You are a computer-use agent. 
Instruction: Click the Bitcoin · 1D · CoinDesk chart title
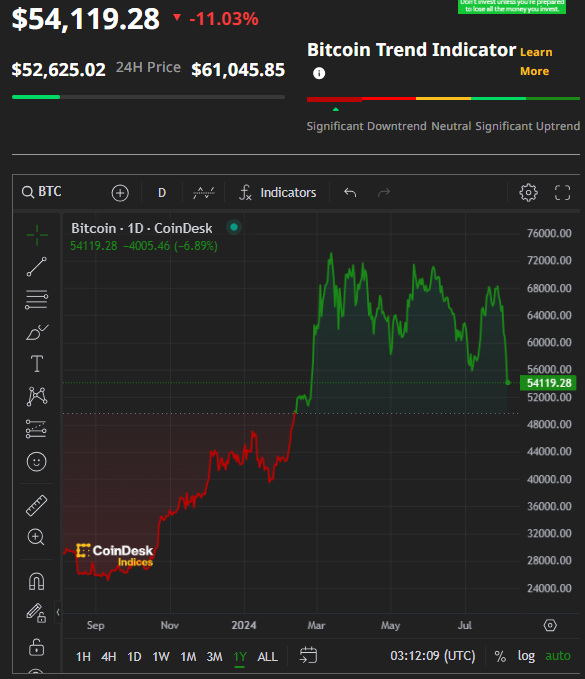142,228
